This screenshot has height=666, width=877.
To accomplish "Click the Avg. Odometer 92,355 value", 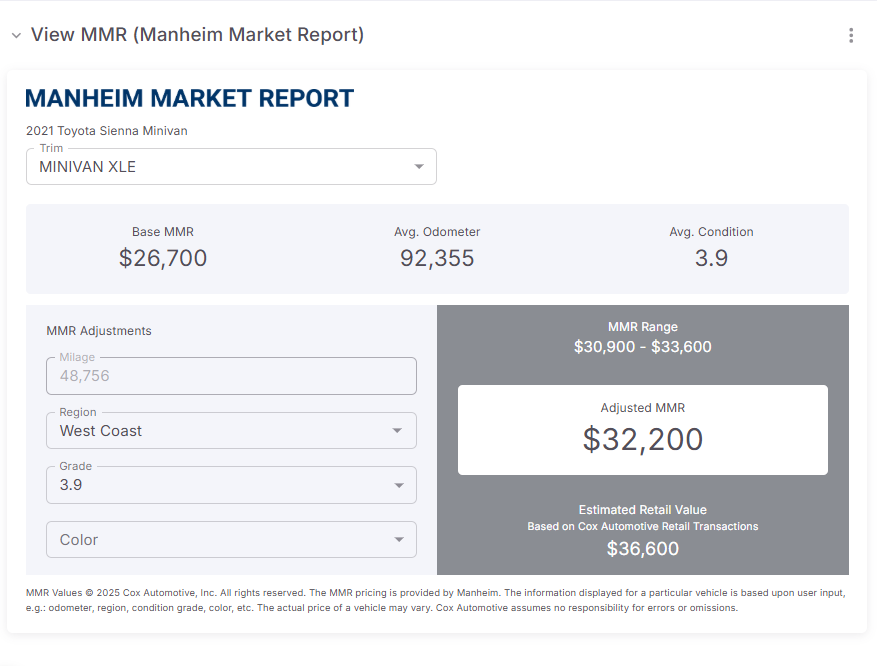I will tap(437, 258).
